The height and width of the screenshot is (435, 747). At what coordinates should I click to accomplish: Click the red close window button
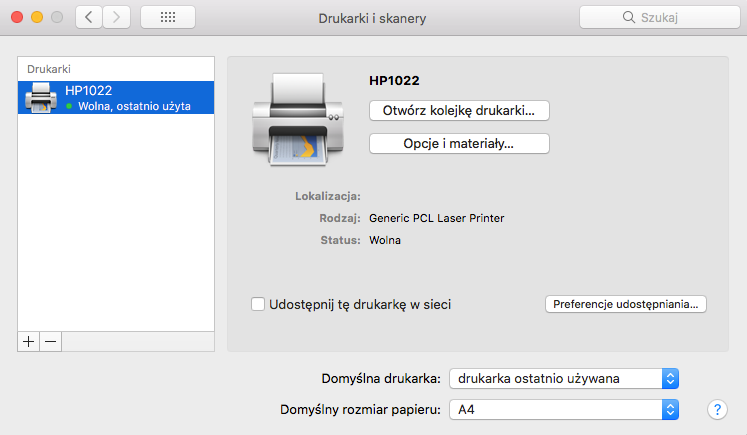coord(17,18)
